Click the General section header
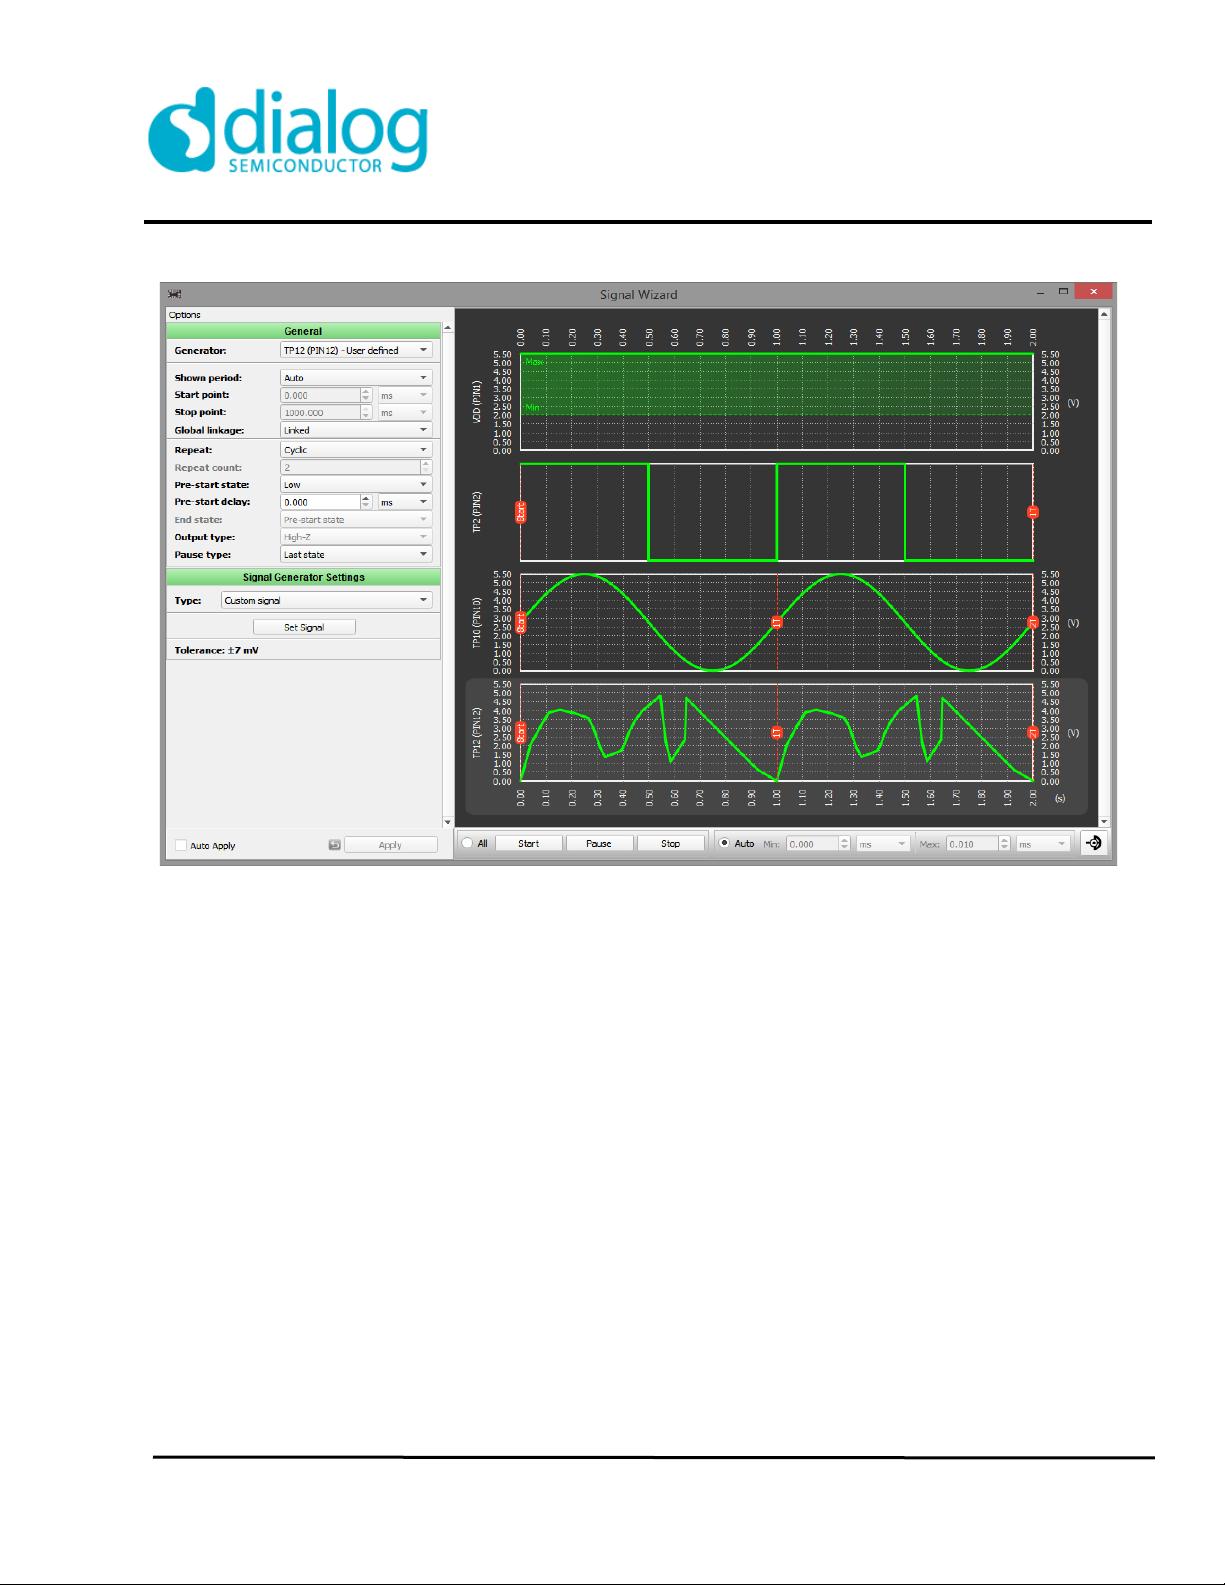The height and width of the screenshot is (1585, 1225). tap(303, 331)
